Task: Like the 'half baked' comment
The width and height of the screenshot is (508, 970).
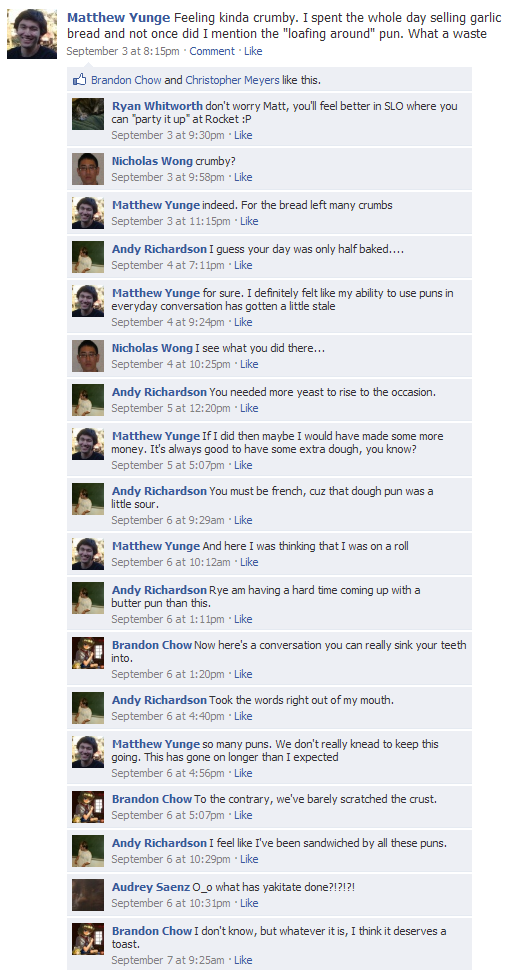Action: tap(243, 265)
